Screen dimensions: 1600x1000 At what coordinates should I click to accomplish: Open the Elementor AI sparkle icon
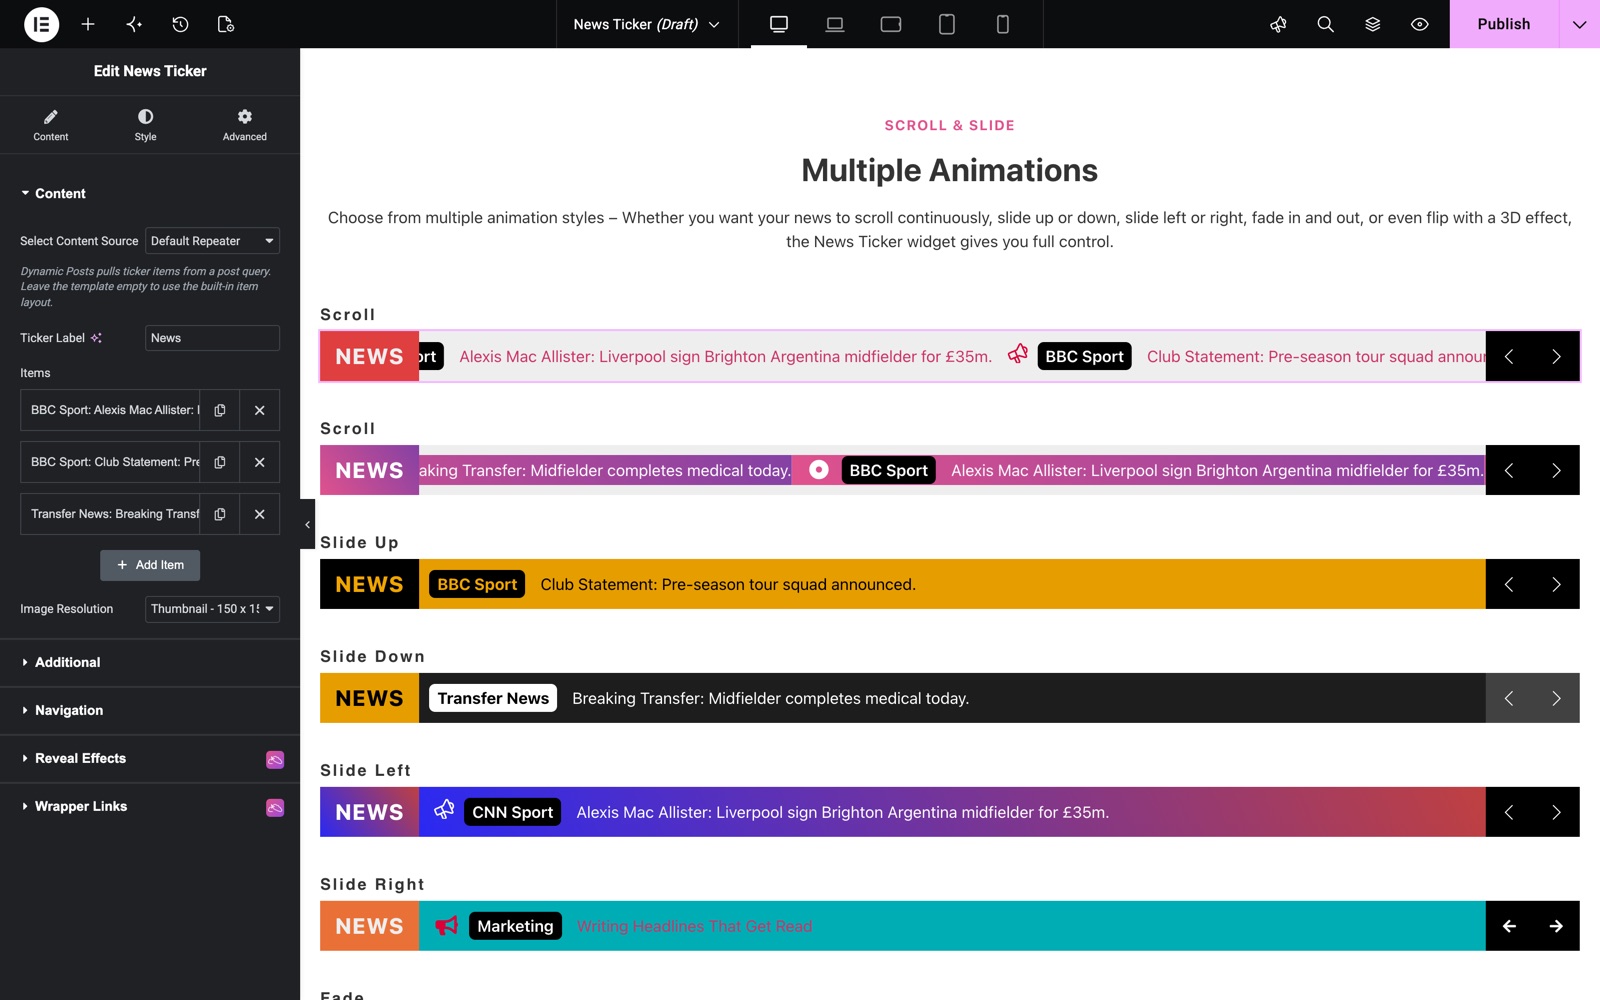tap(134, 24)
